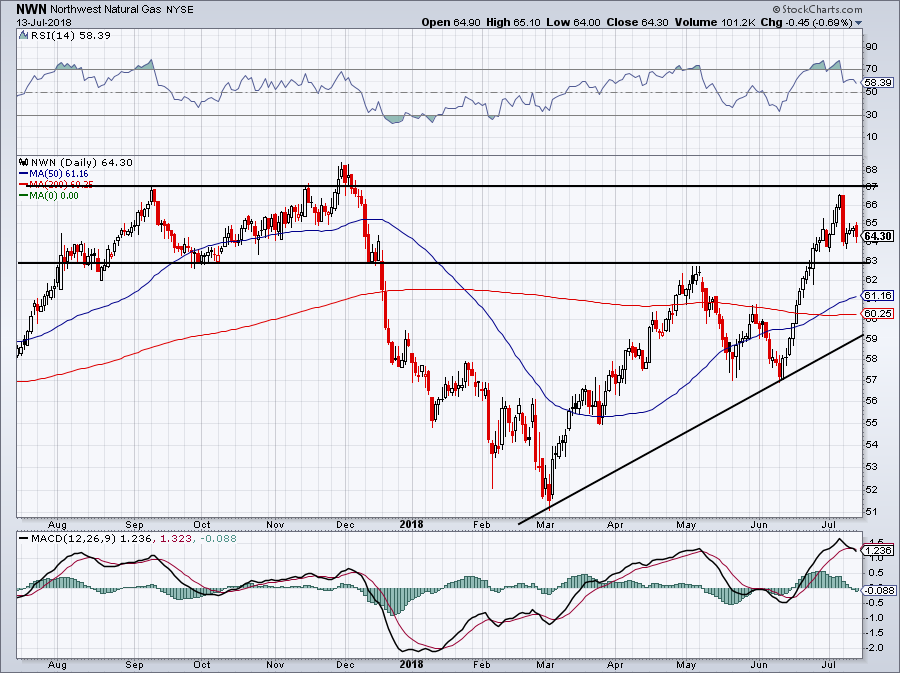Click the Northwest Natural Gas company name

coord(106,10)
